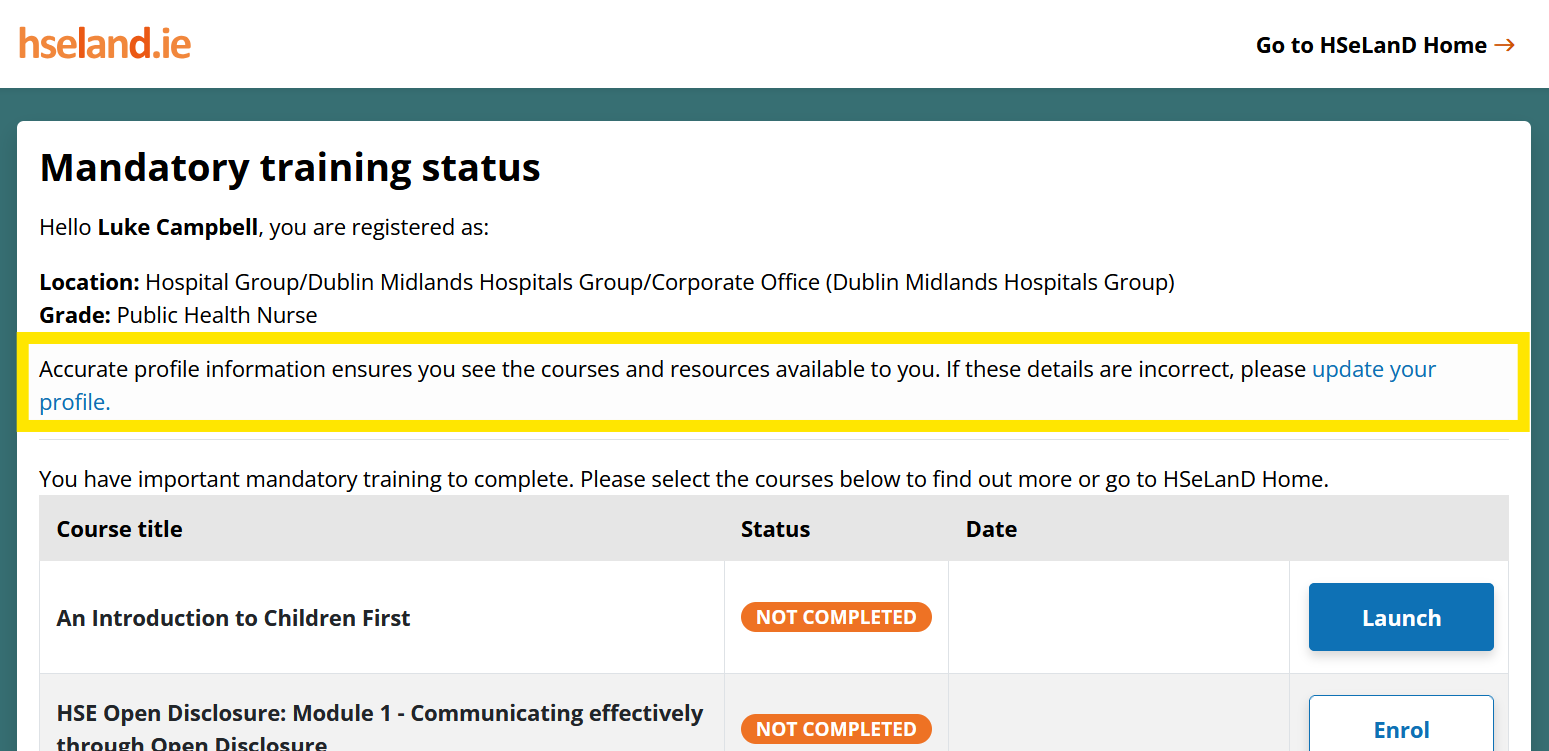
Task: Click the course title An Introduction to Children First
Action: coord(233,617)
